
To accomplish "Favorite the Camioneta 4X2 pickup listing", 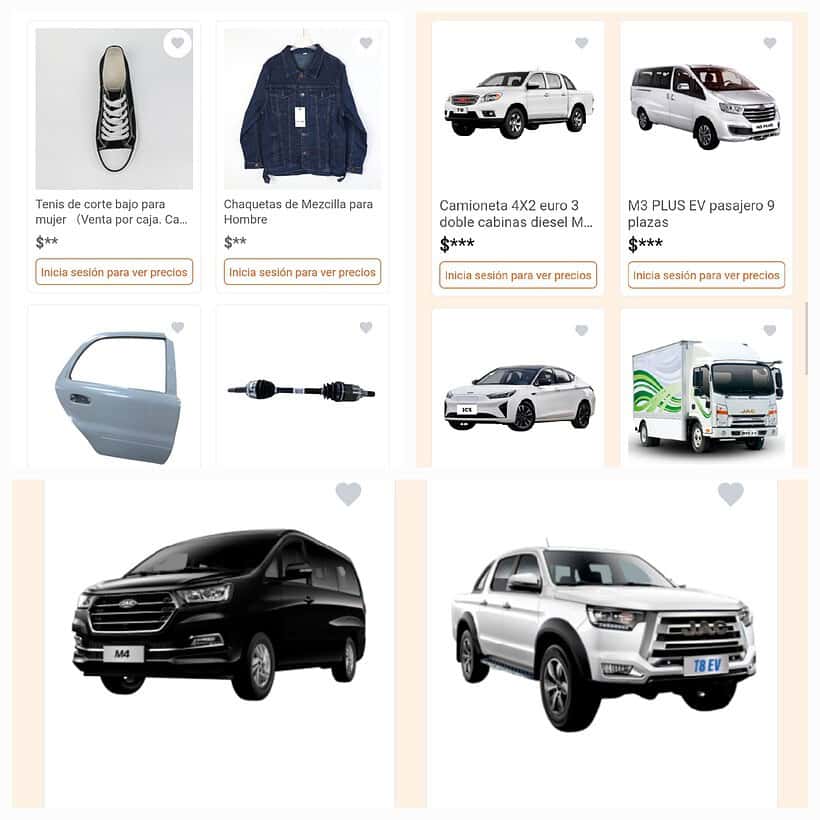I will coord(582,43).
